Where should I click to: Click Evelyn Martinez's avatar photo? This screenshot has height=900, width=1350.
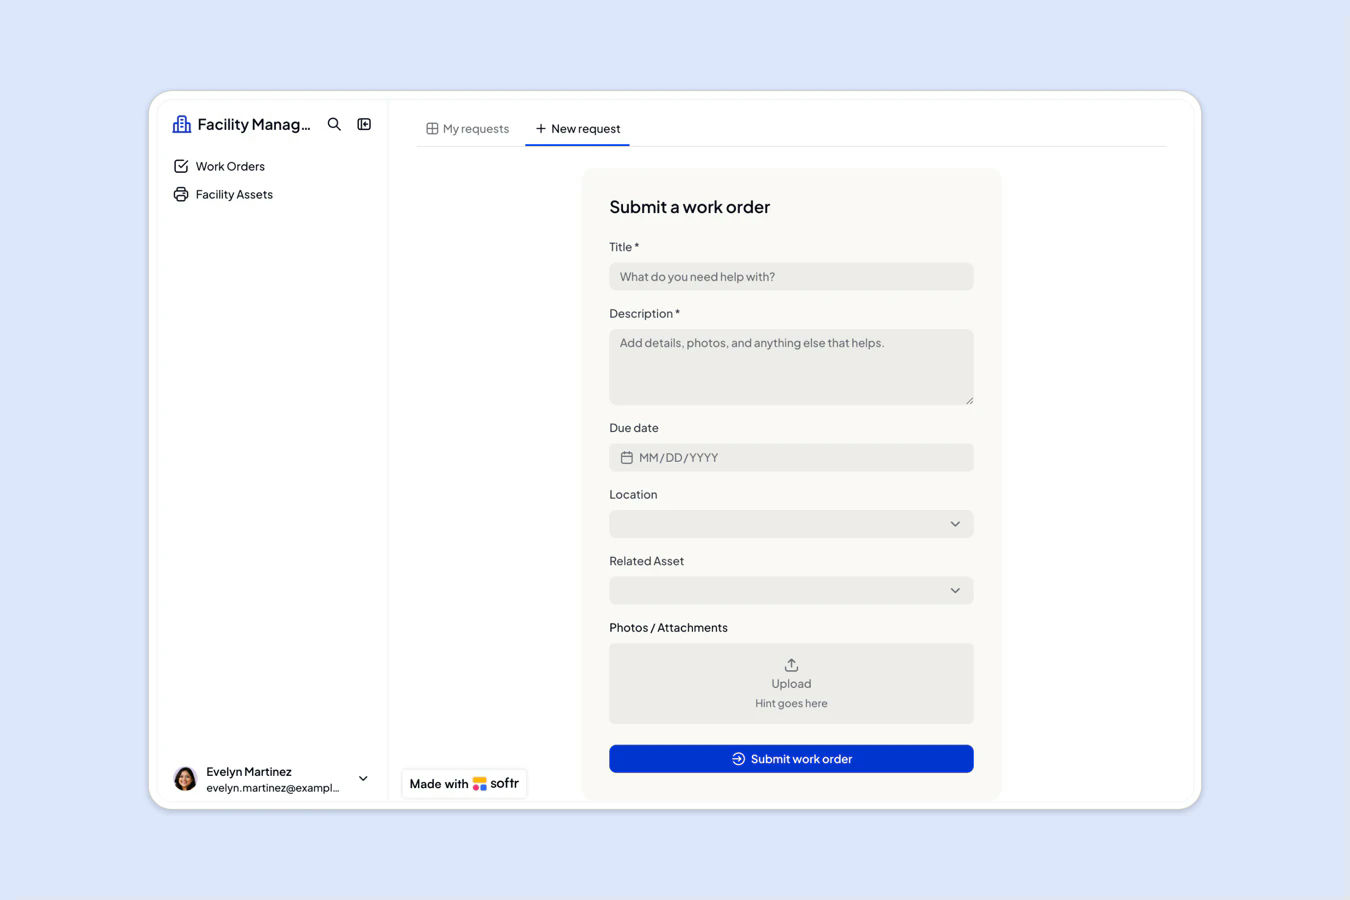point(185,779)
